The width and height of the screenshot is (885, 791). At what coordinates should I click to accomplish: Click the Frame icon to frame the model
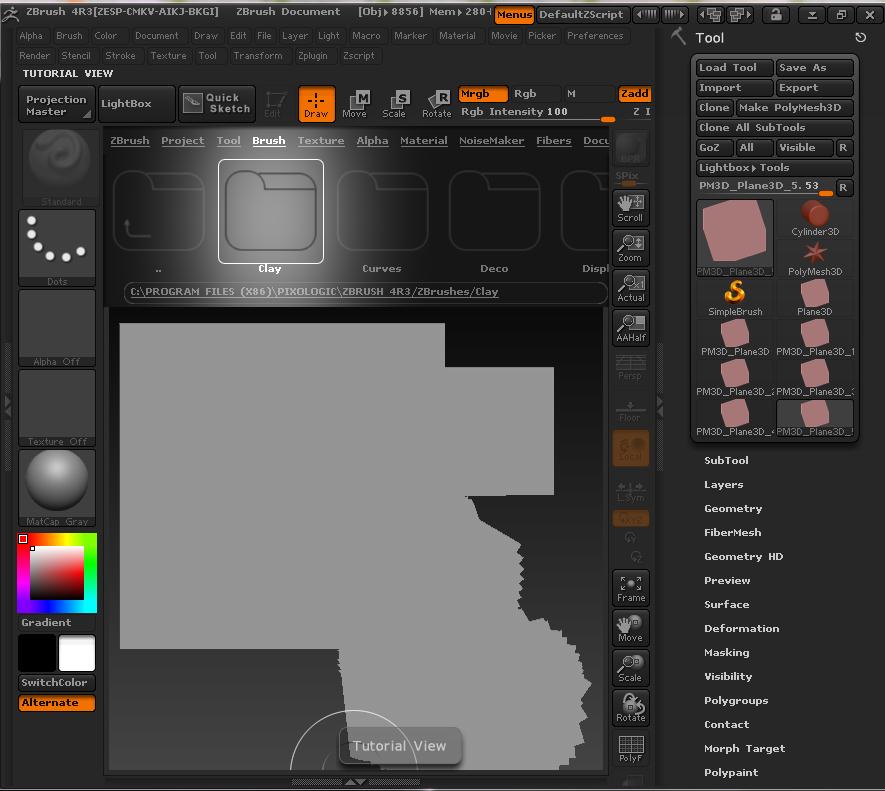pos(630,588)
